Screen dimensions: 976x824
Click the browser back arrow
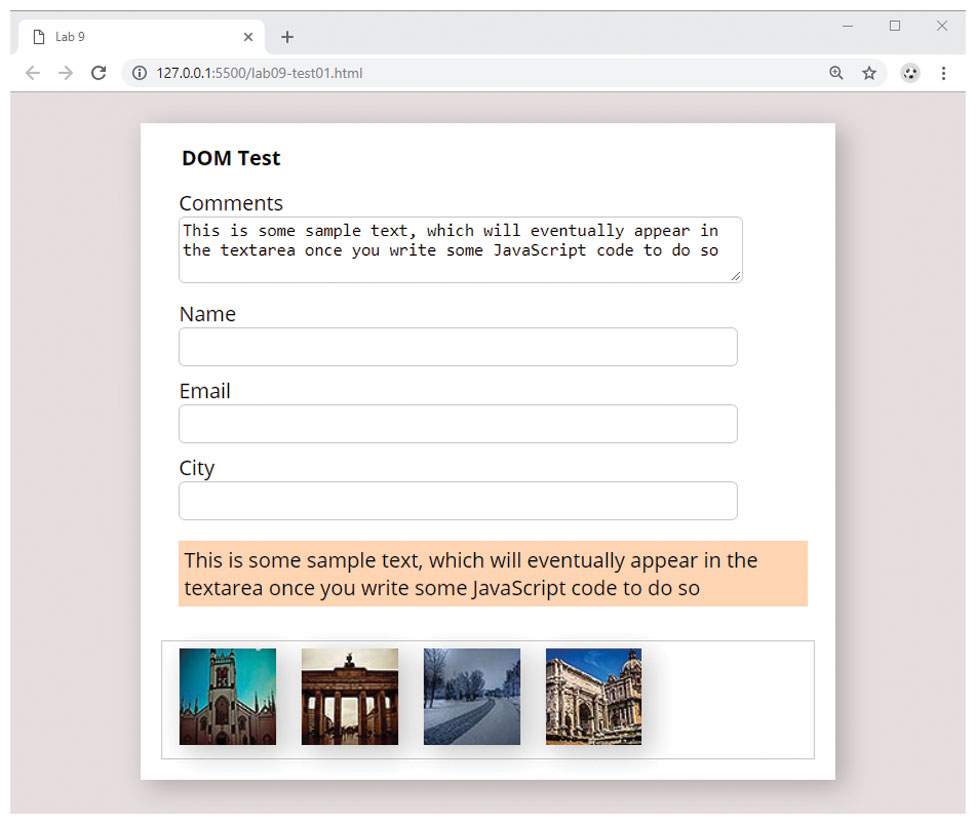(x=33, y=73)
